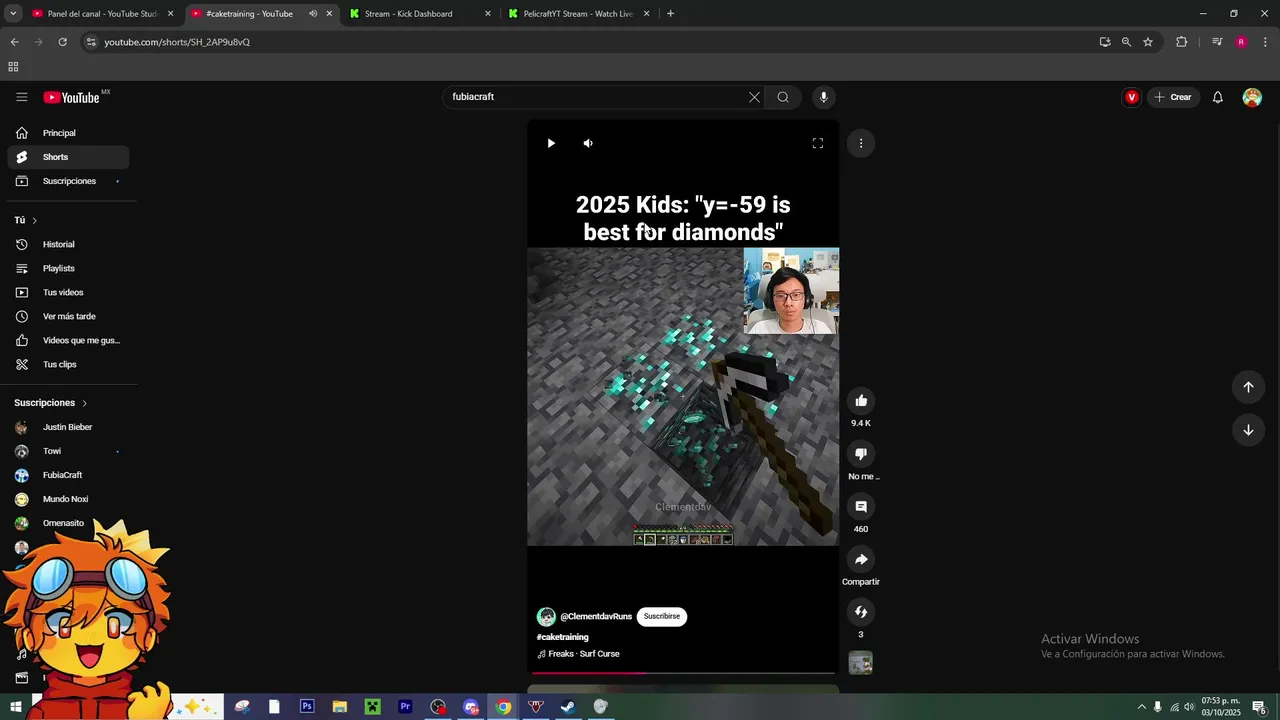This screenshot has width=1280, height=720.
Task: Open YouTube notifications bell
Action: click(x=1218, y=97)
